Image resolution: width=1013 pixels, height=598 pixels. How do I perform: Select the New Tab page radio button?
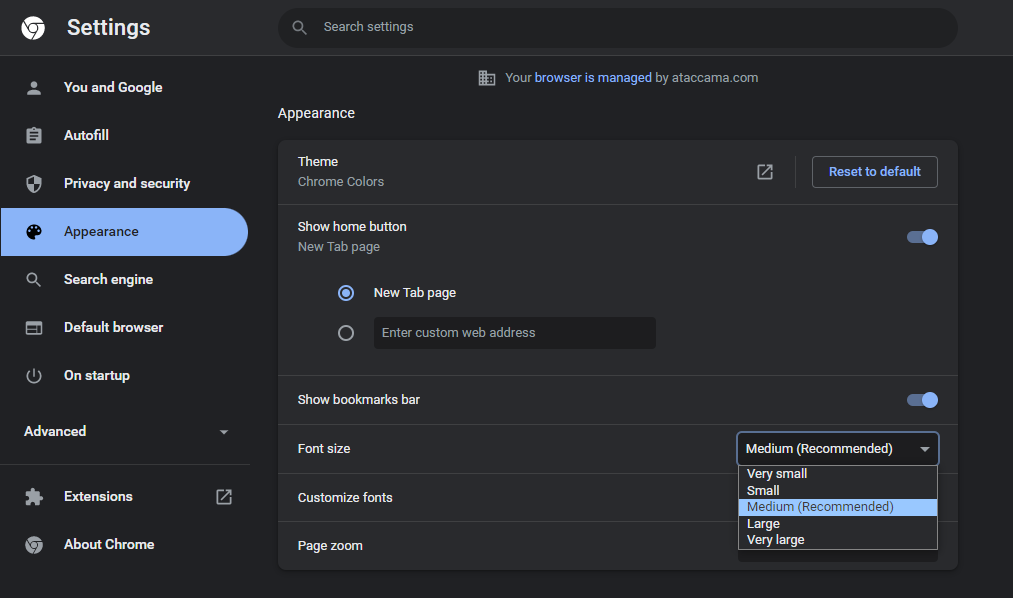tap(346, 292)
